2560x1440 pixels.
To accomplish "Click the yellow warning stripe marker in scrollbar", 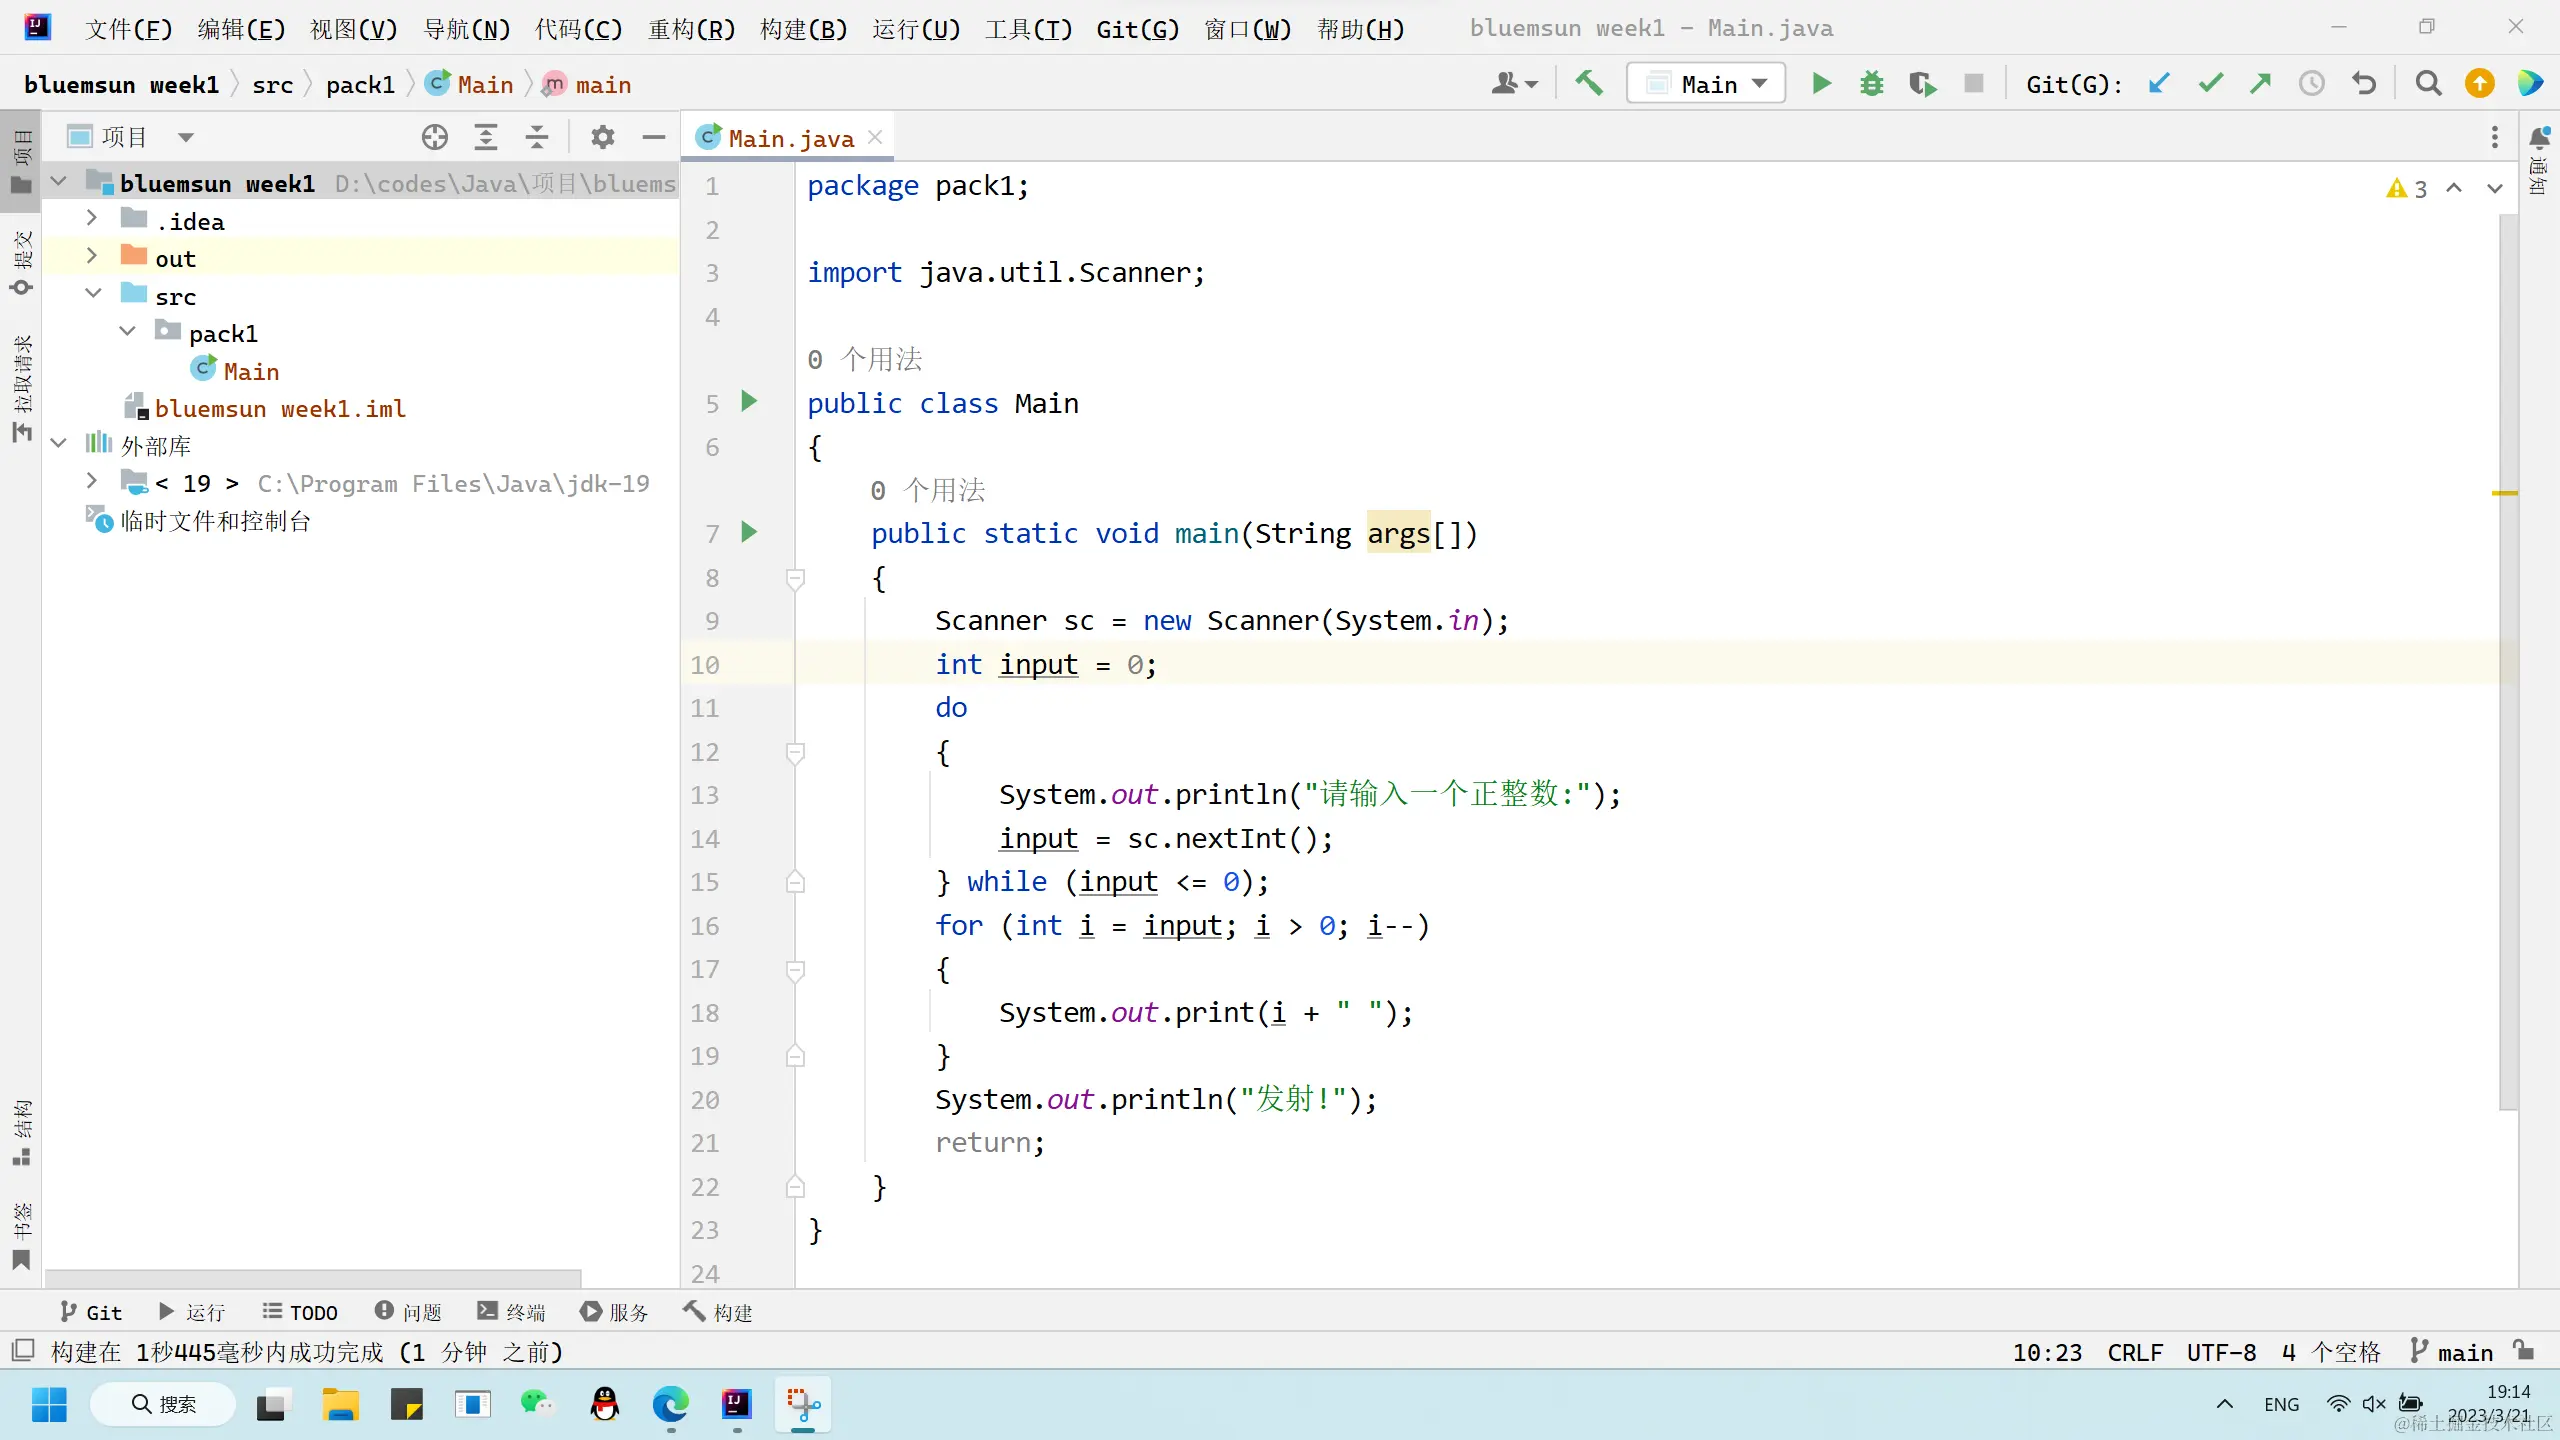I will pos(2504,493).
